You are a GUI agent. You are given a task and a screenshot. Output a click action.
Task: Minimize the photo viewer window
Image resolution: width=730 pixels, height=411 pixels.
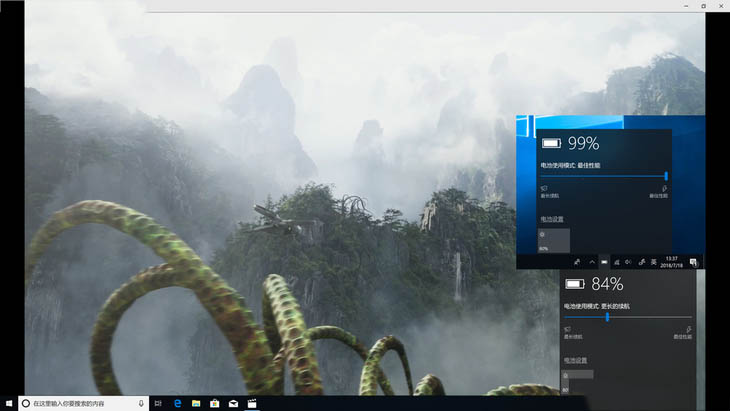tap(686, 6)
